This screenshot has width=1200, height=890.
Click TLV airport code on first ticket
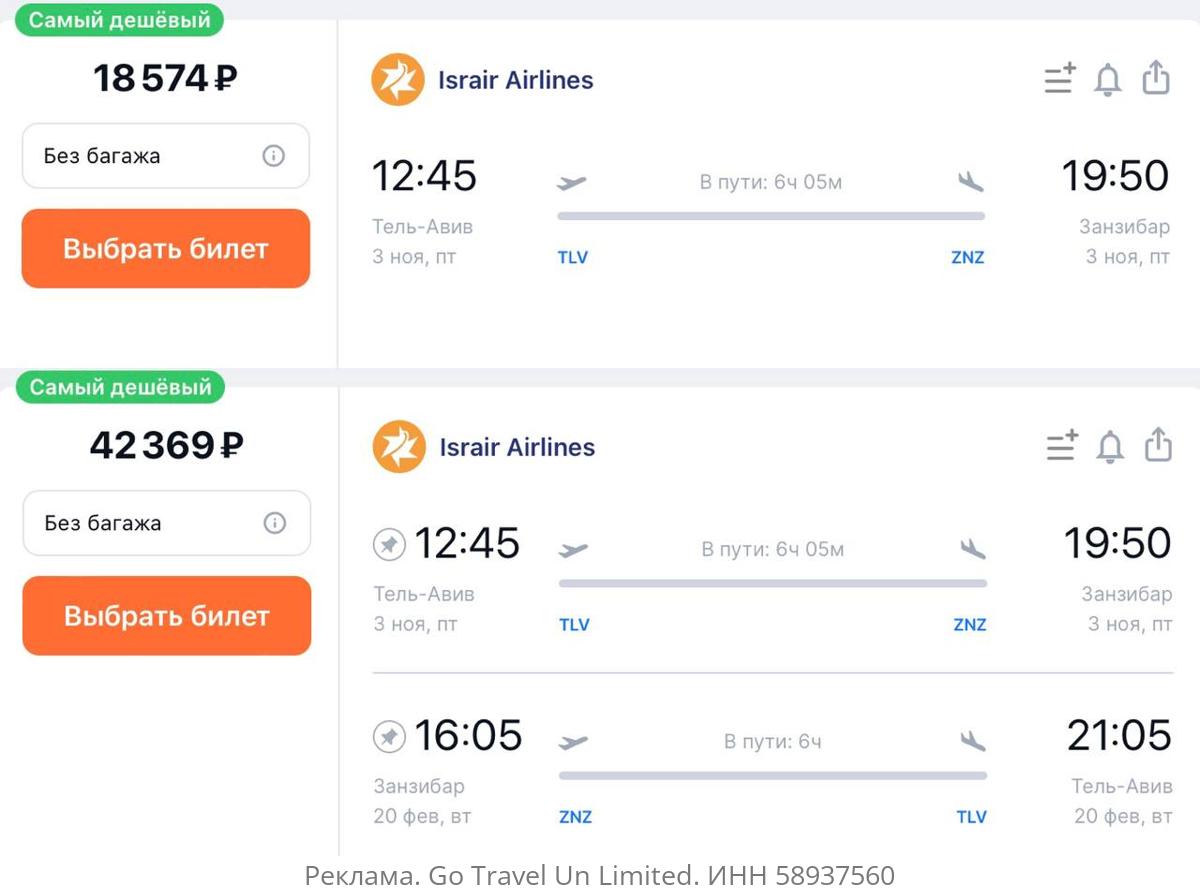573,257
